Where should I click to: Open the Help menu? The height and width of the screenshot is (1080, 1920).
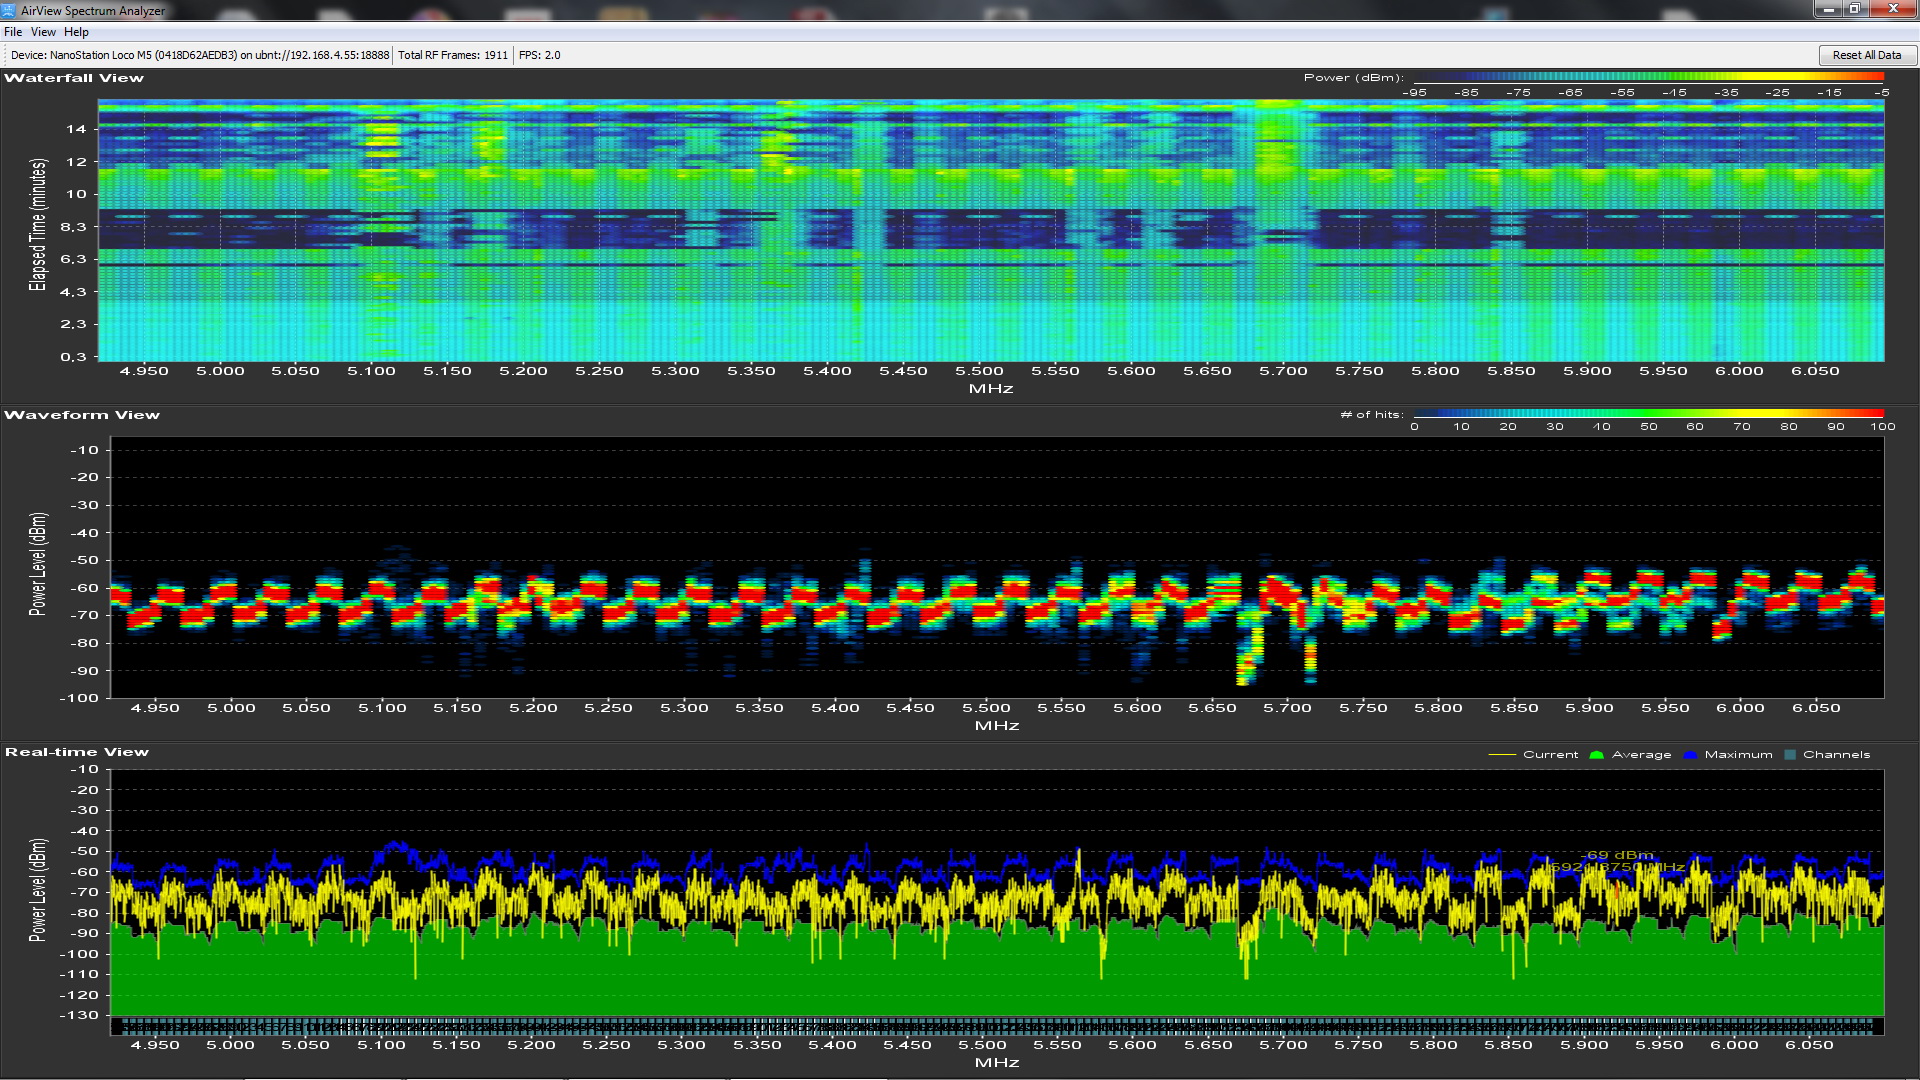[x=76, y=32]
